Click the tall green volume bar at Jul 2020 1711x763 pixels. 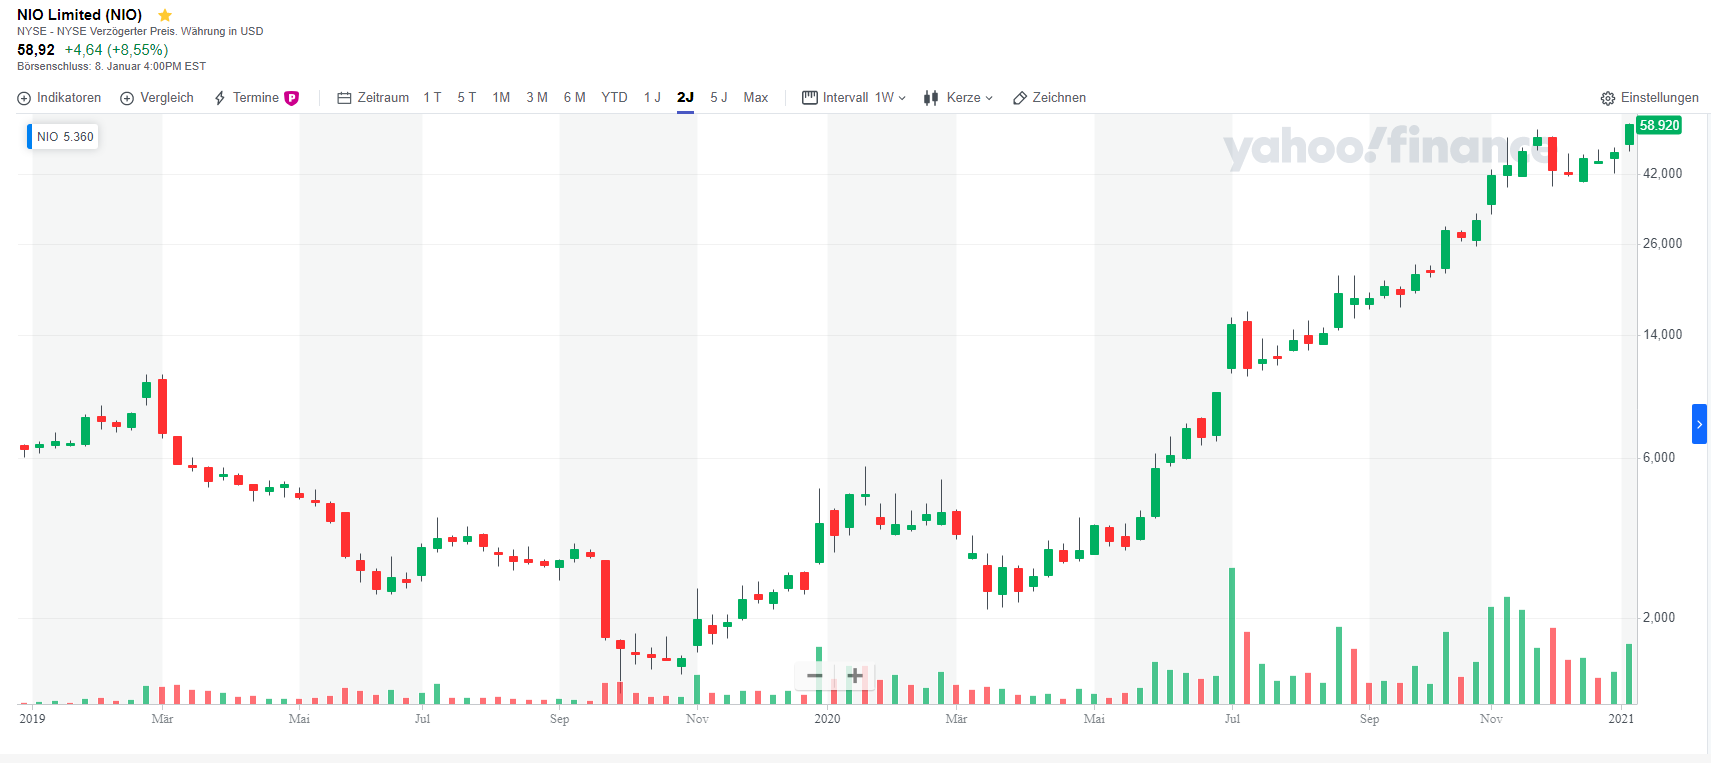tap(1232, 636)
